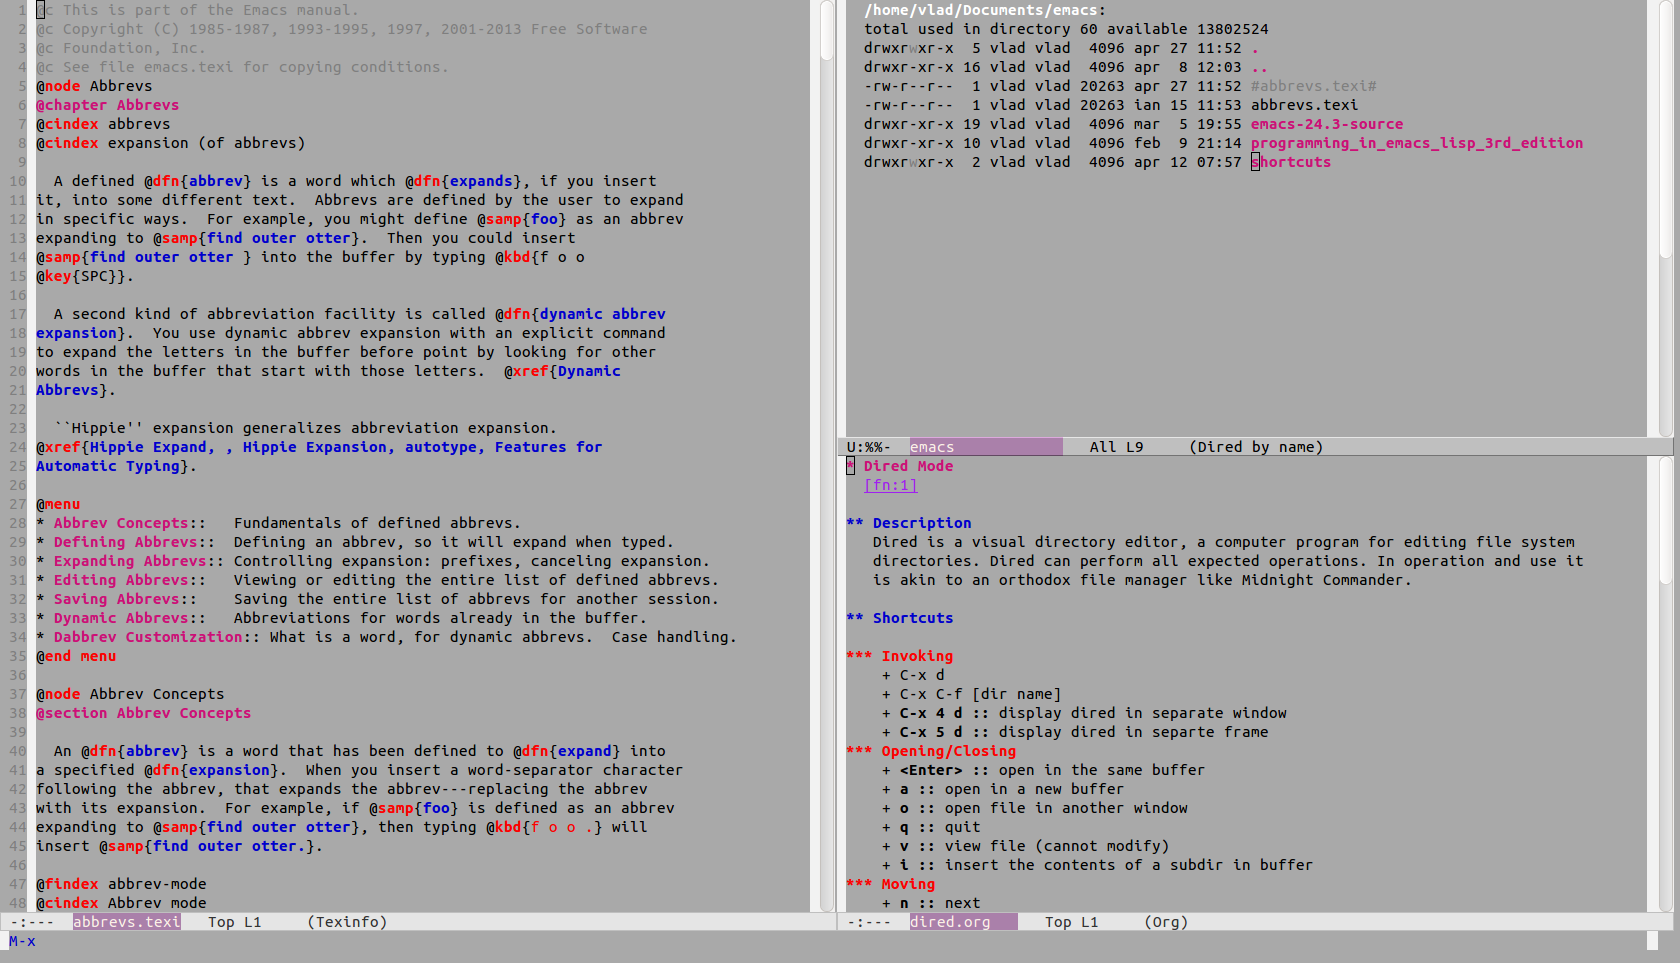1680x963 pixels.
Task: Click the '@end menu' line
Action: 76,656
